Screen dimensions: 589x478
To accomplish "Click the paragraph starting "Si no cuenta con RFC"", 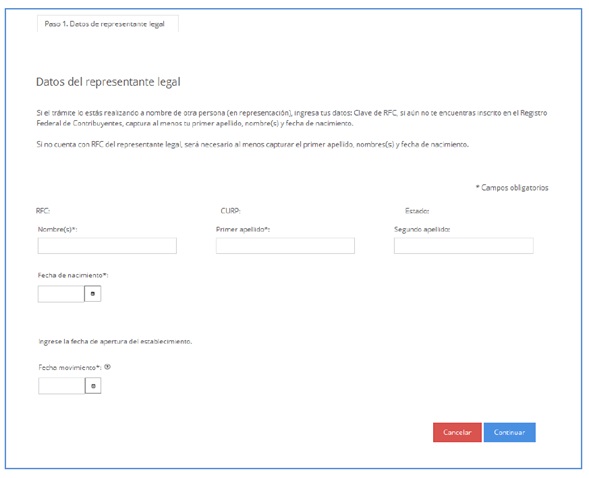I will click(252, 144).
